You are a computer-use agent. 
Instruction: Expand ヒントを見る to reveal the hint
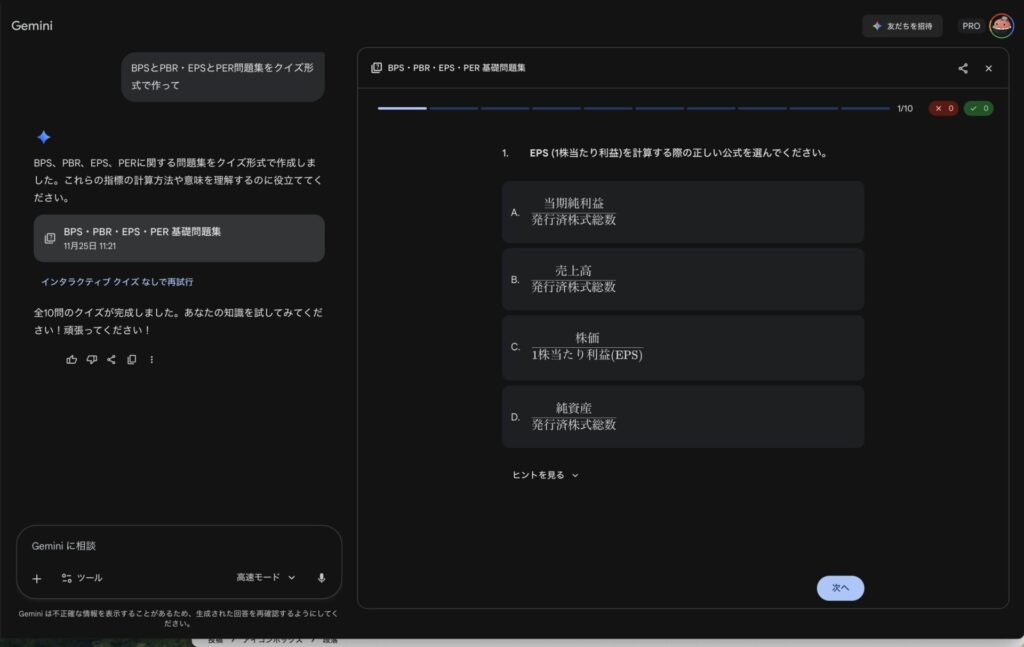click(x=538, y=474)
